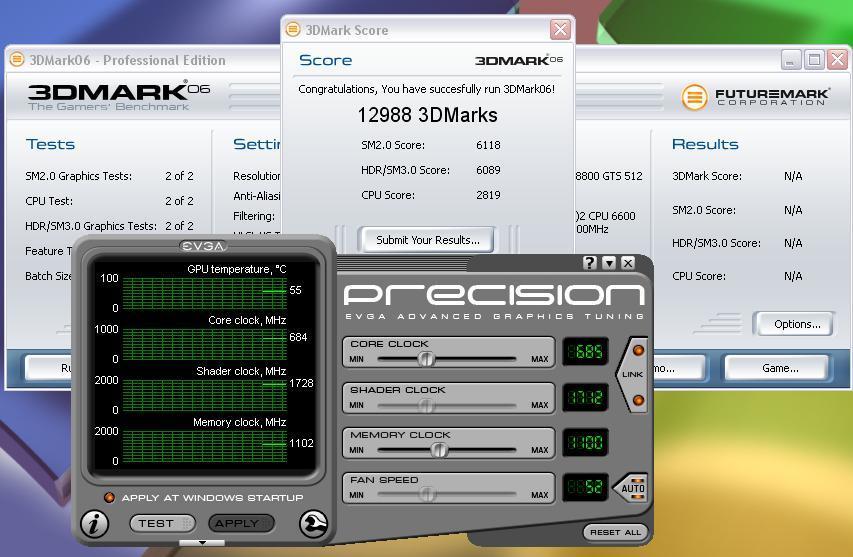Image resolution: width=853 pixels, height=557 pixels.
Task: Click CPU Test row in Tests
Action: (x=109, y=201)
